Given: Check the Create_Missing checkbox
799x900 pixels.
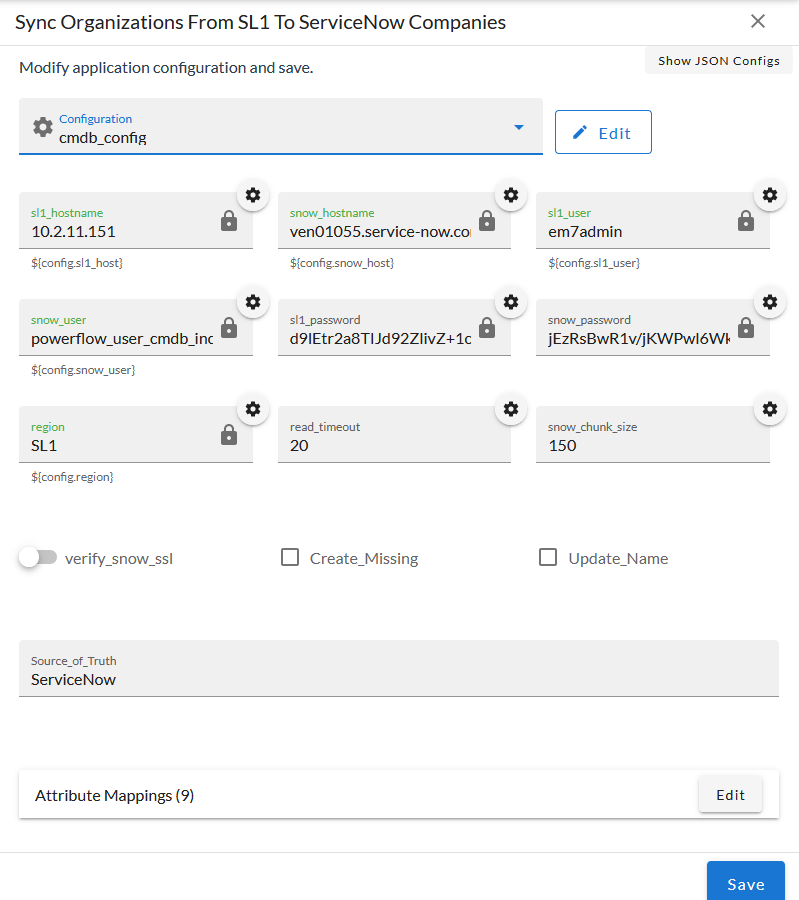Looking at the screenshot, I should 290,557.
